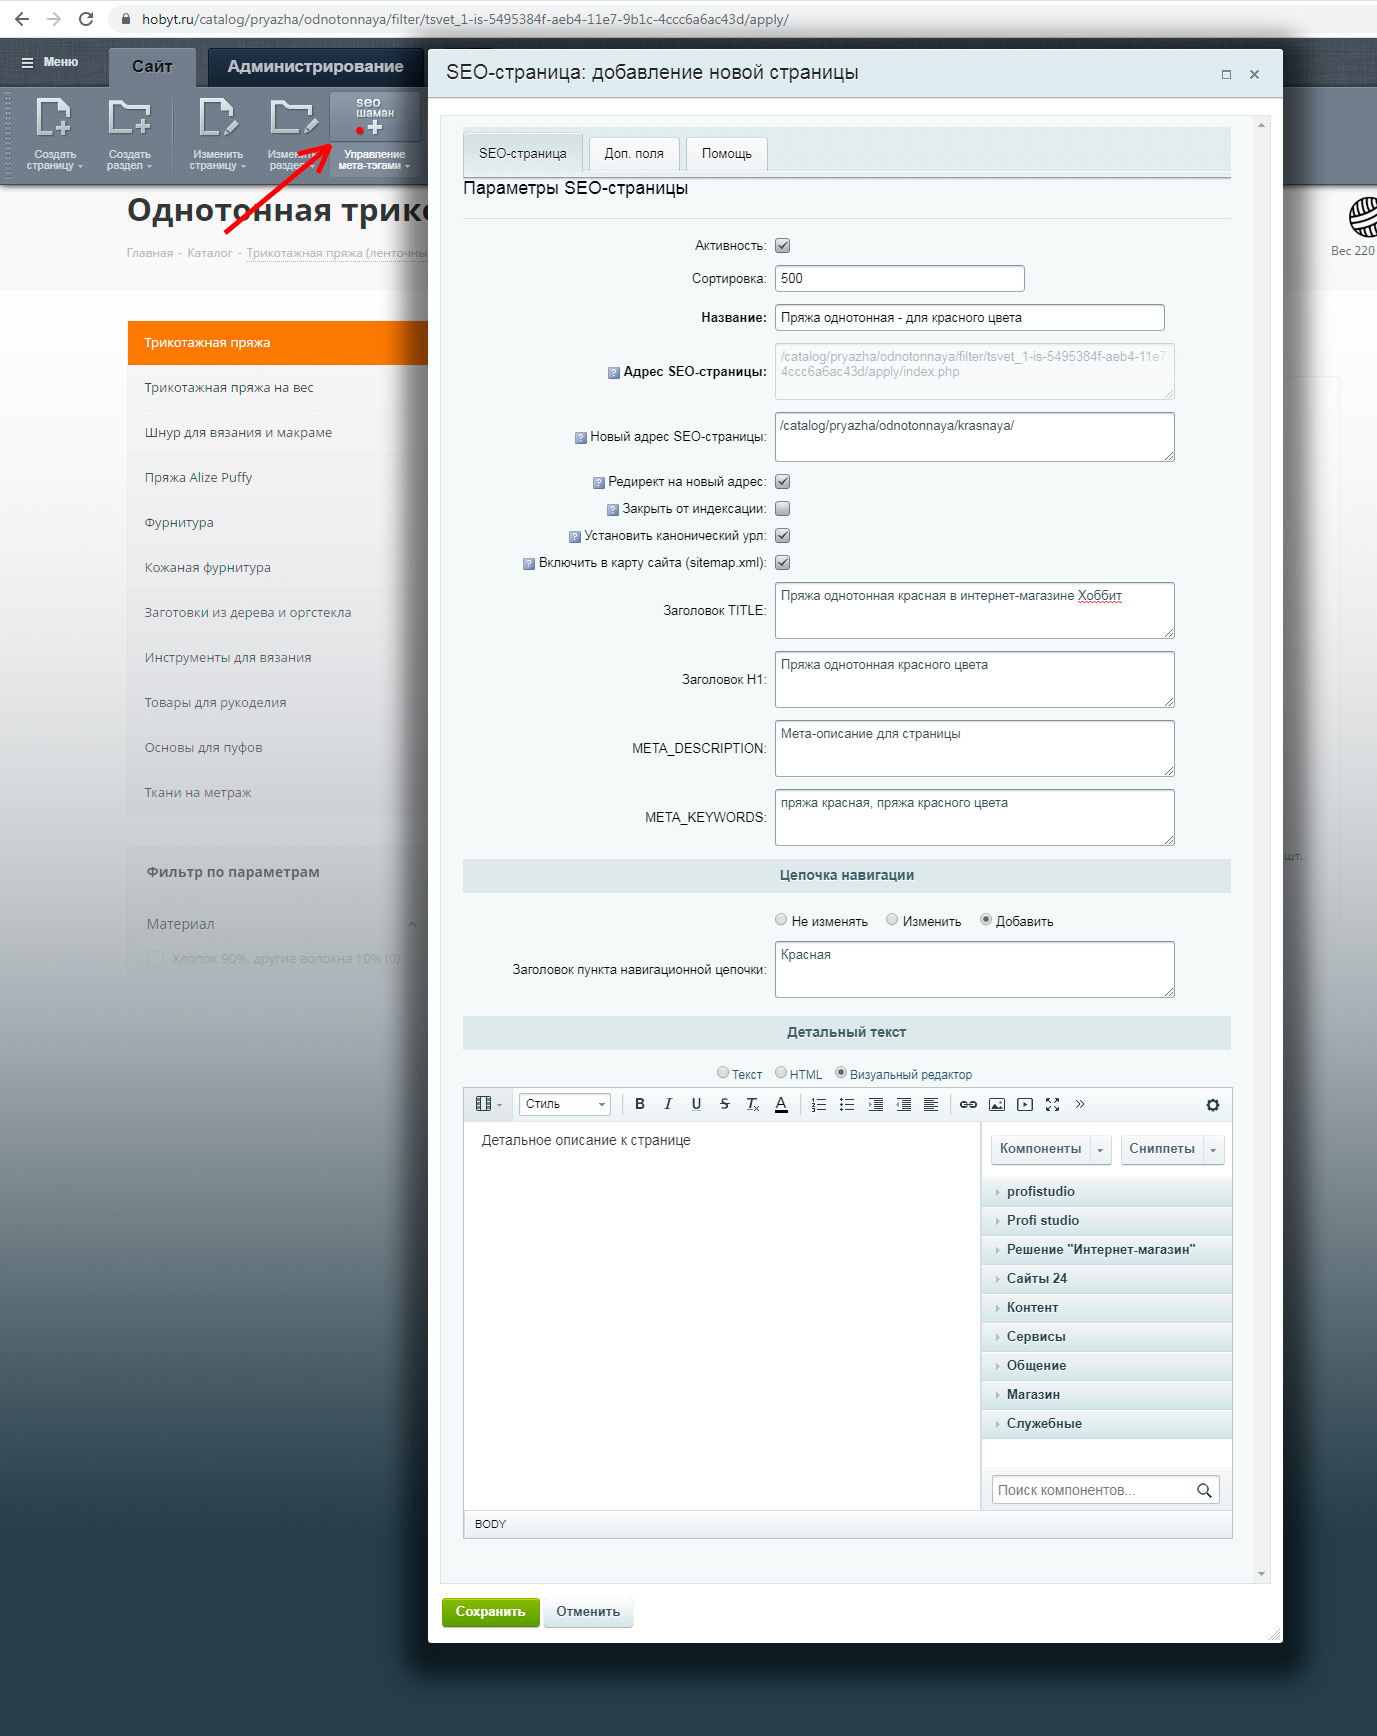Select the Изменить radio button

click(892, 920)
